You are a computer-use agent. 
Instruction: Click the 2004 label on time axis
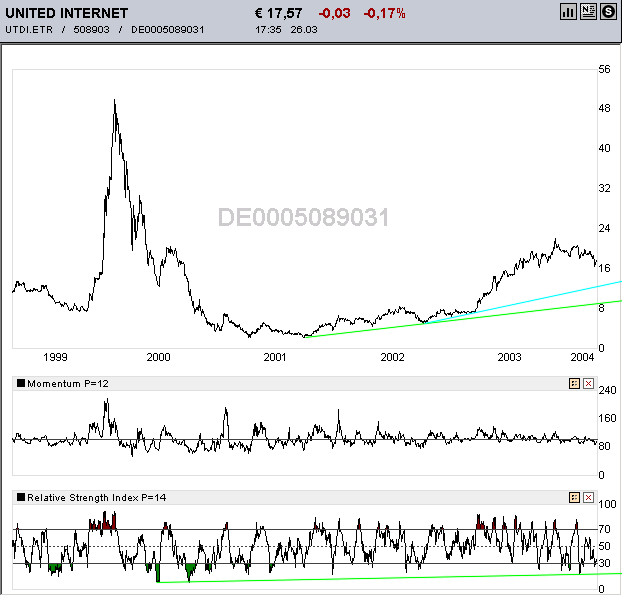point(582,357)
